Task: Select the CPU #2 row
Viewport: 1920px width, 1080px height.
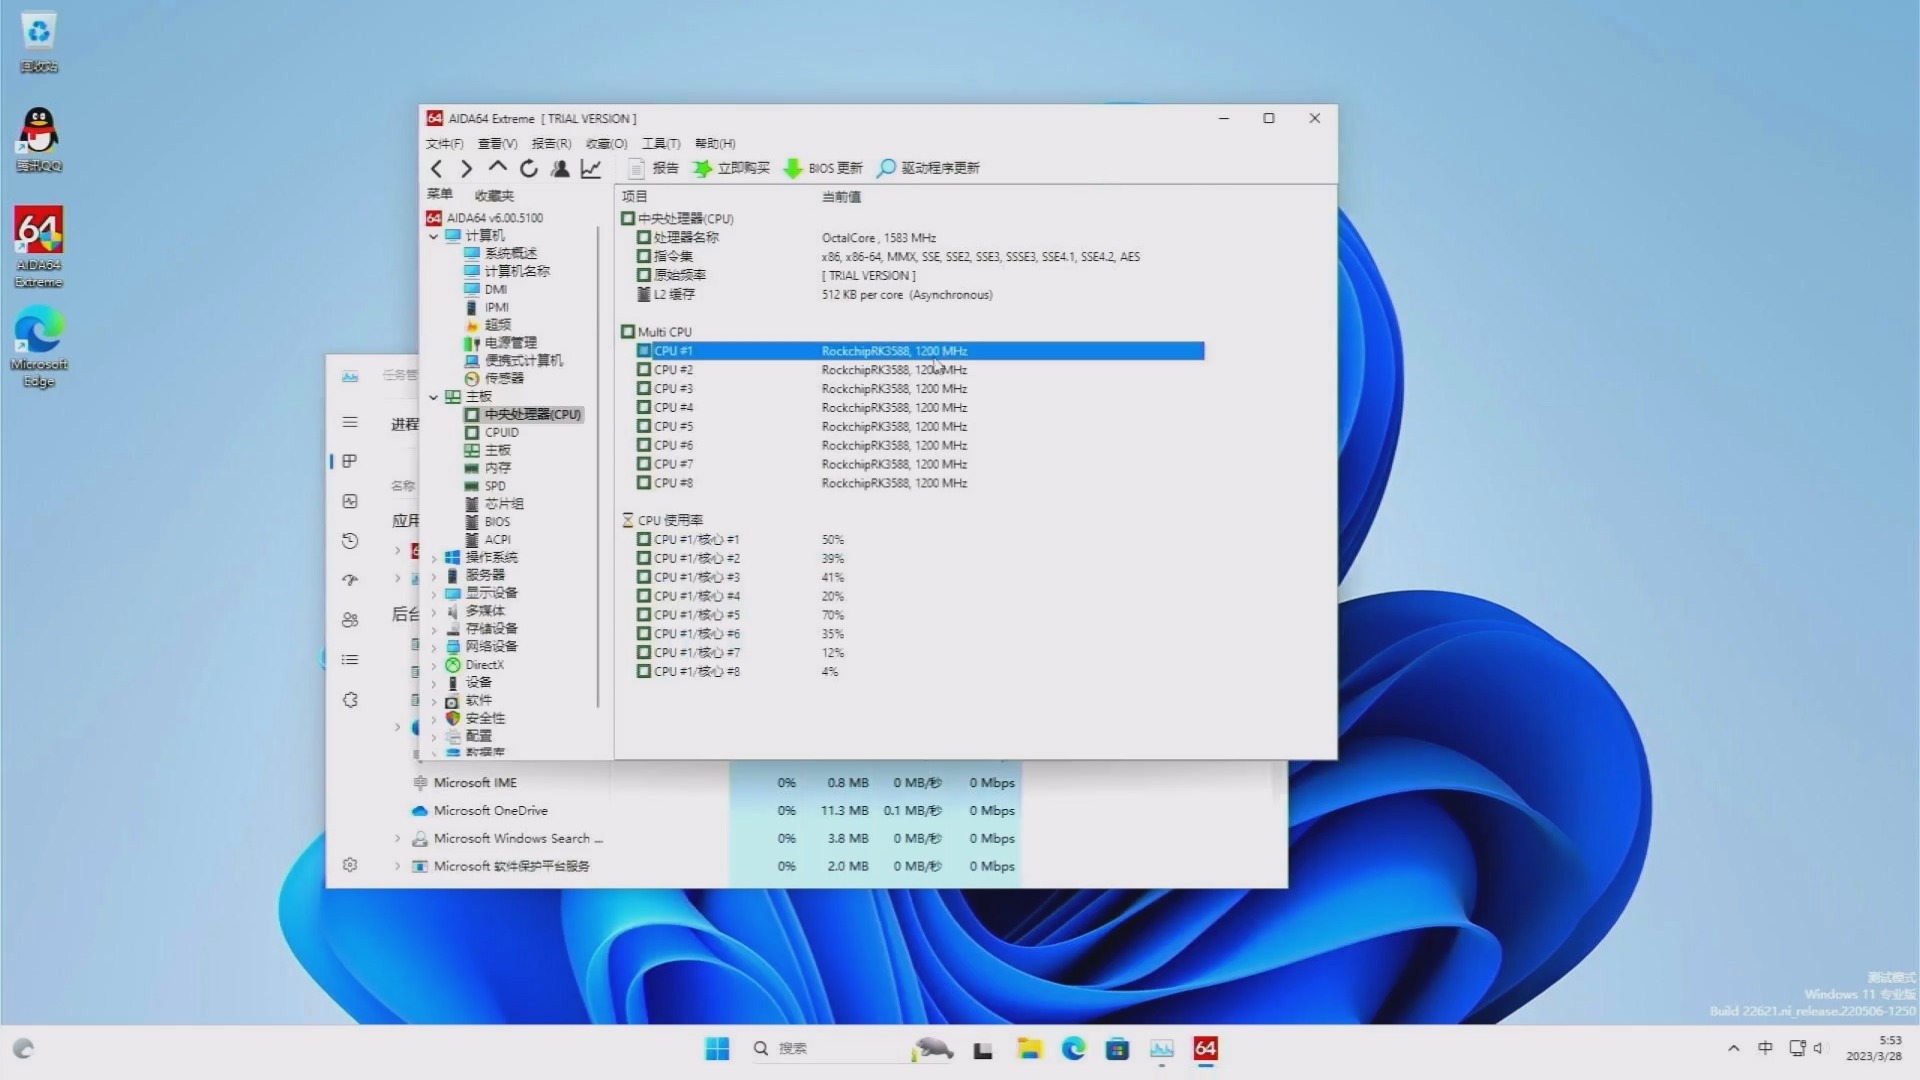Action: click(920, 370)
